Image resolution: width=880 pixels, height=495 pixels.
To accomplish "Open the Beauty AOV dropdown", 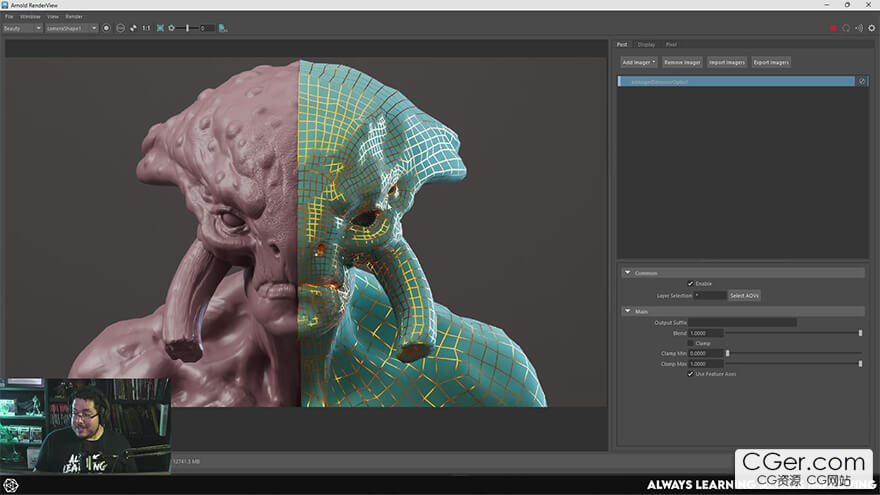I will coord(23,28).
